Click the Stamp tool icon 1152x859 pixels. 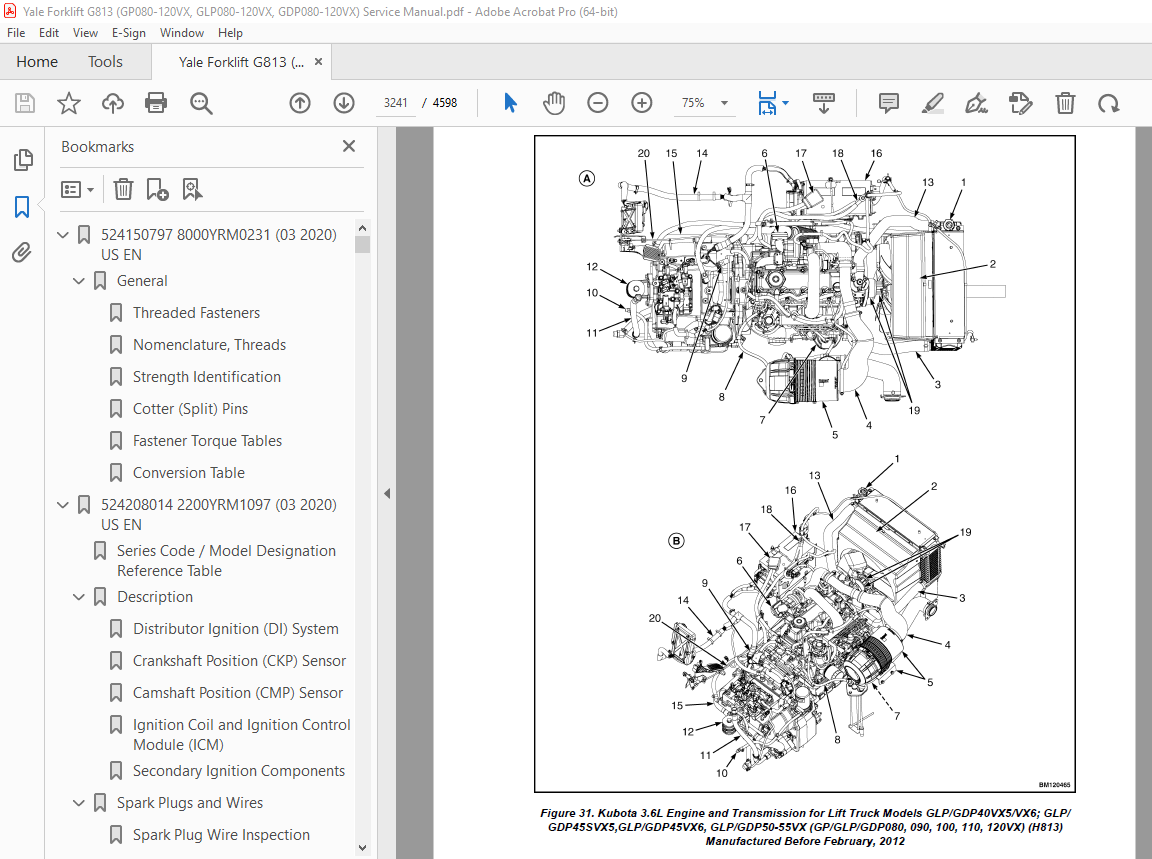[1020, 103]
